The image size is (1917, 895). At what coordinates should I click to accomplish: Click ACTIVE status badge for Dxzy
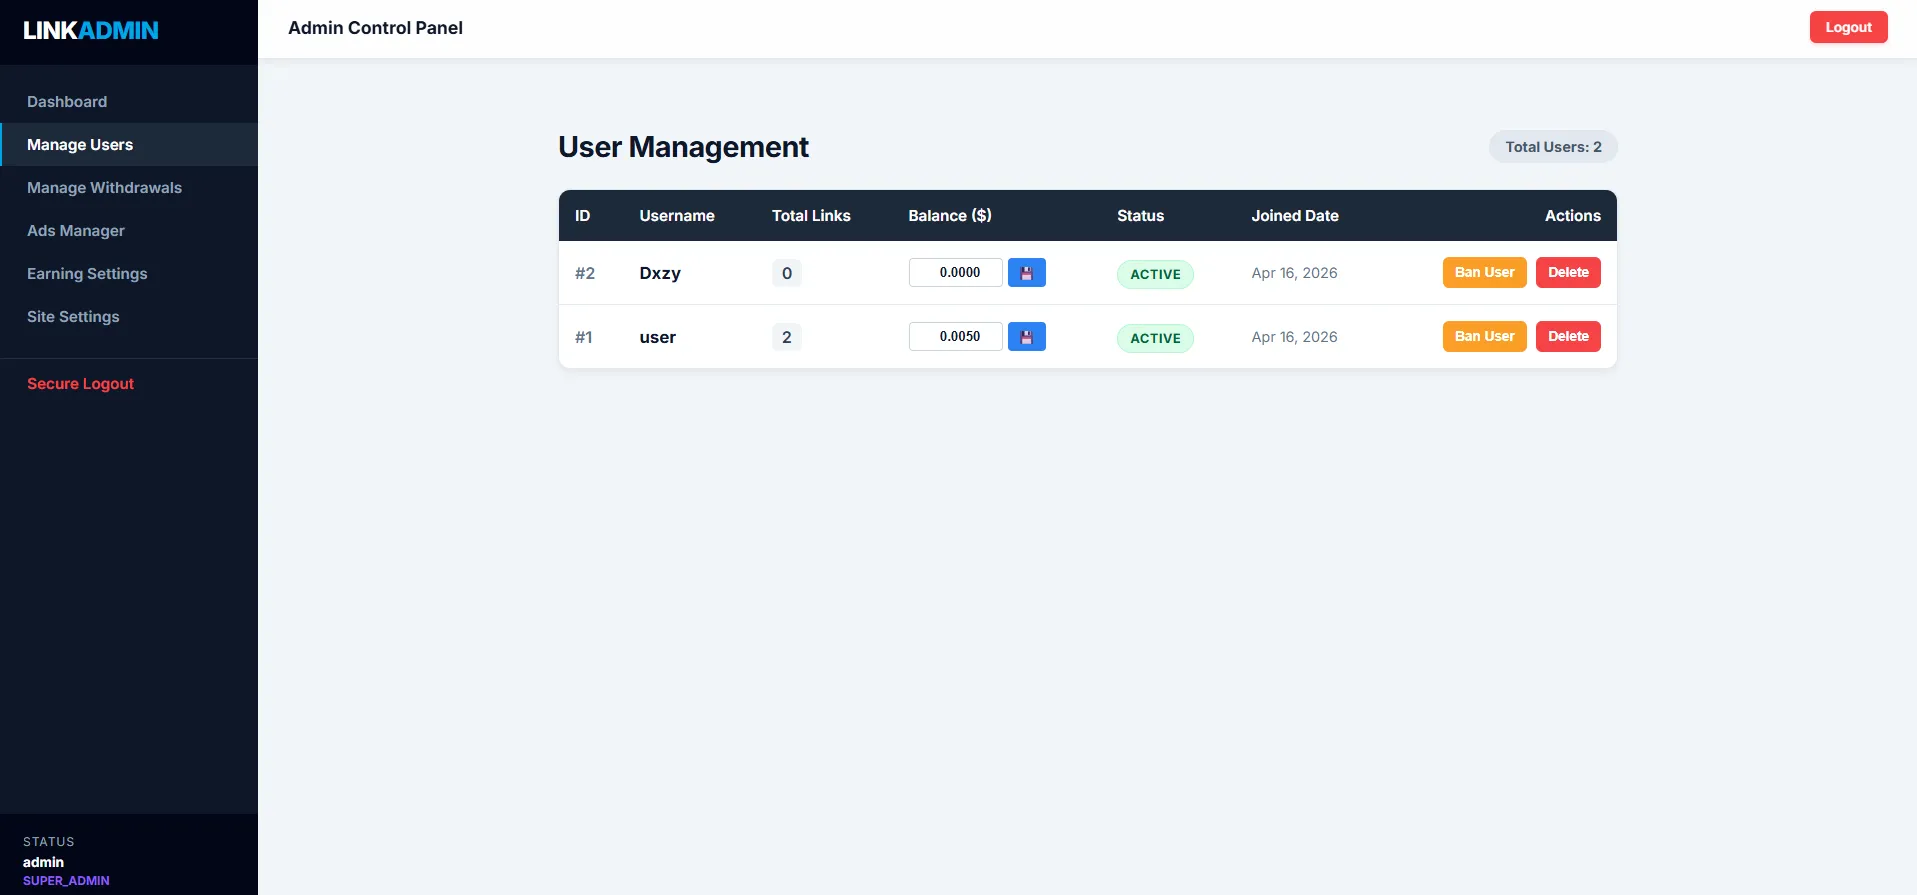(x=1155, y=275)
